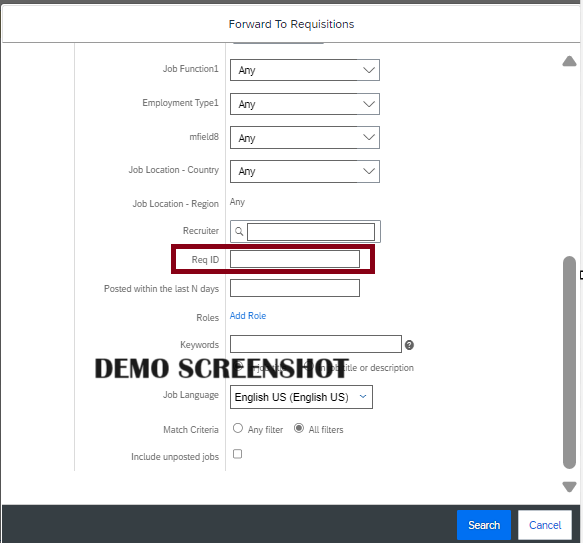
Task: Enable Include unposted jobs checkbox
Action: click(237, 454)
